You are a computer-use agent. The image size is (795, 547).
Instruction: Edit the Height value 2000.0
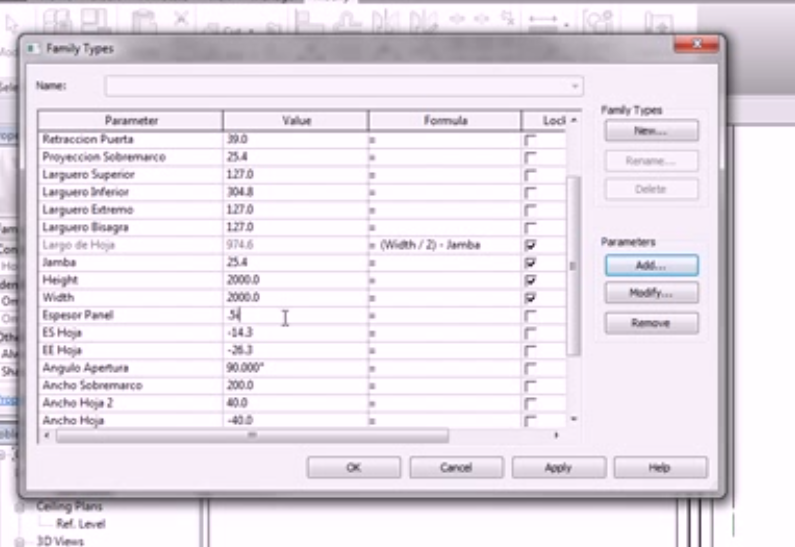pyautogui.click(x=296, y=280)
